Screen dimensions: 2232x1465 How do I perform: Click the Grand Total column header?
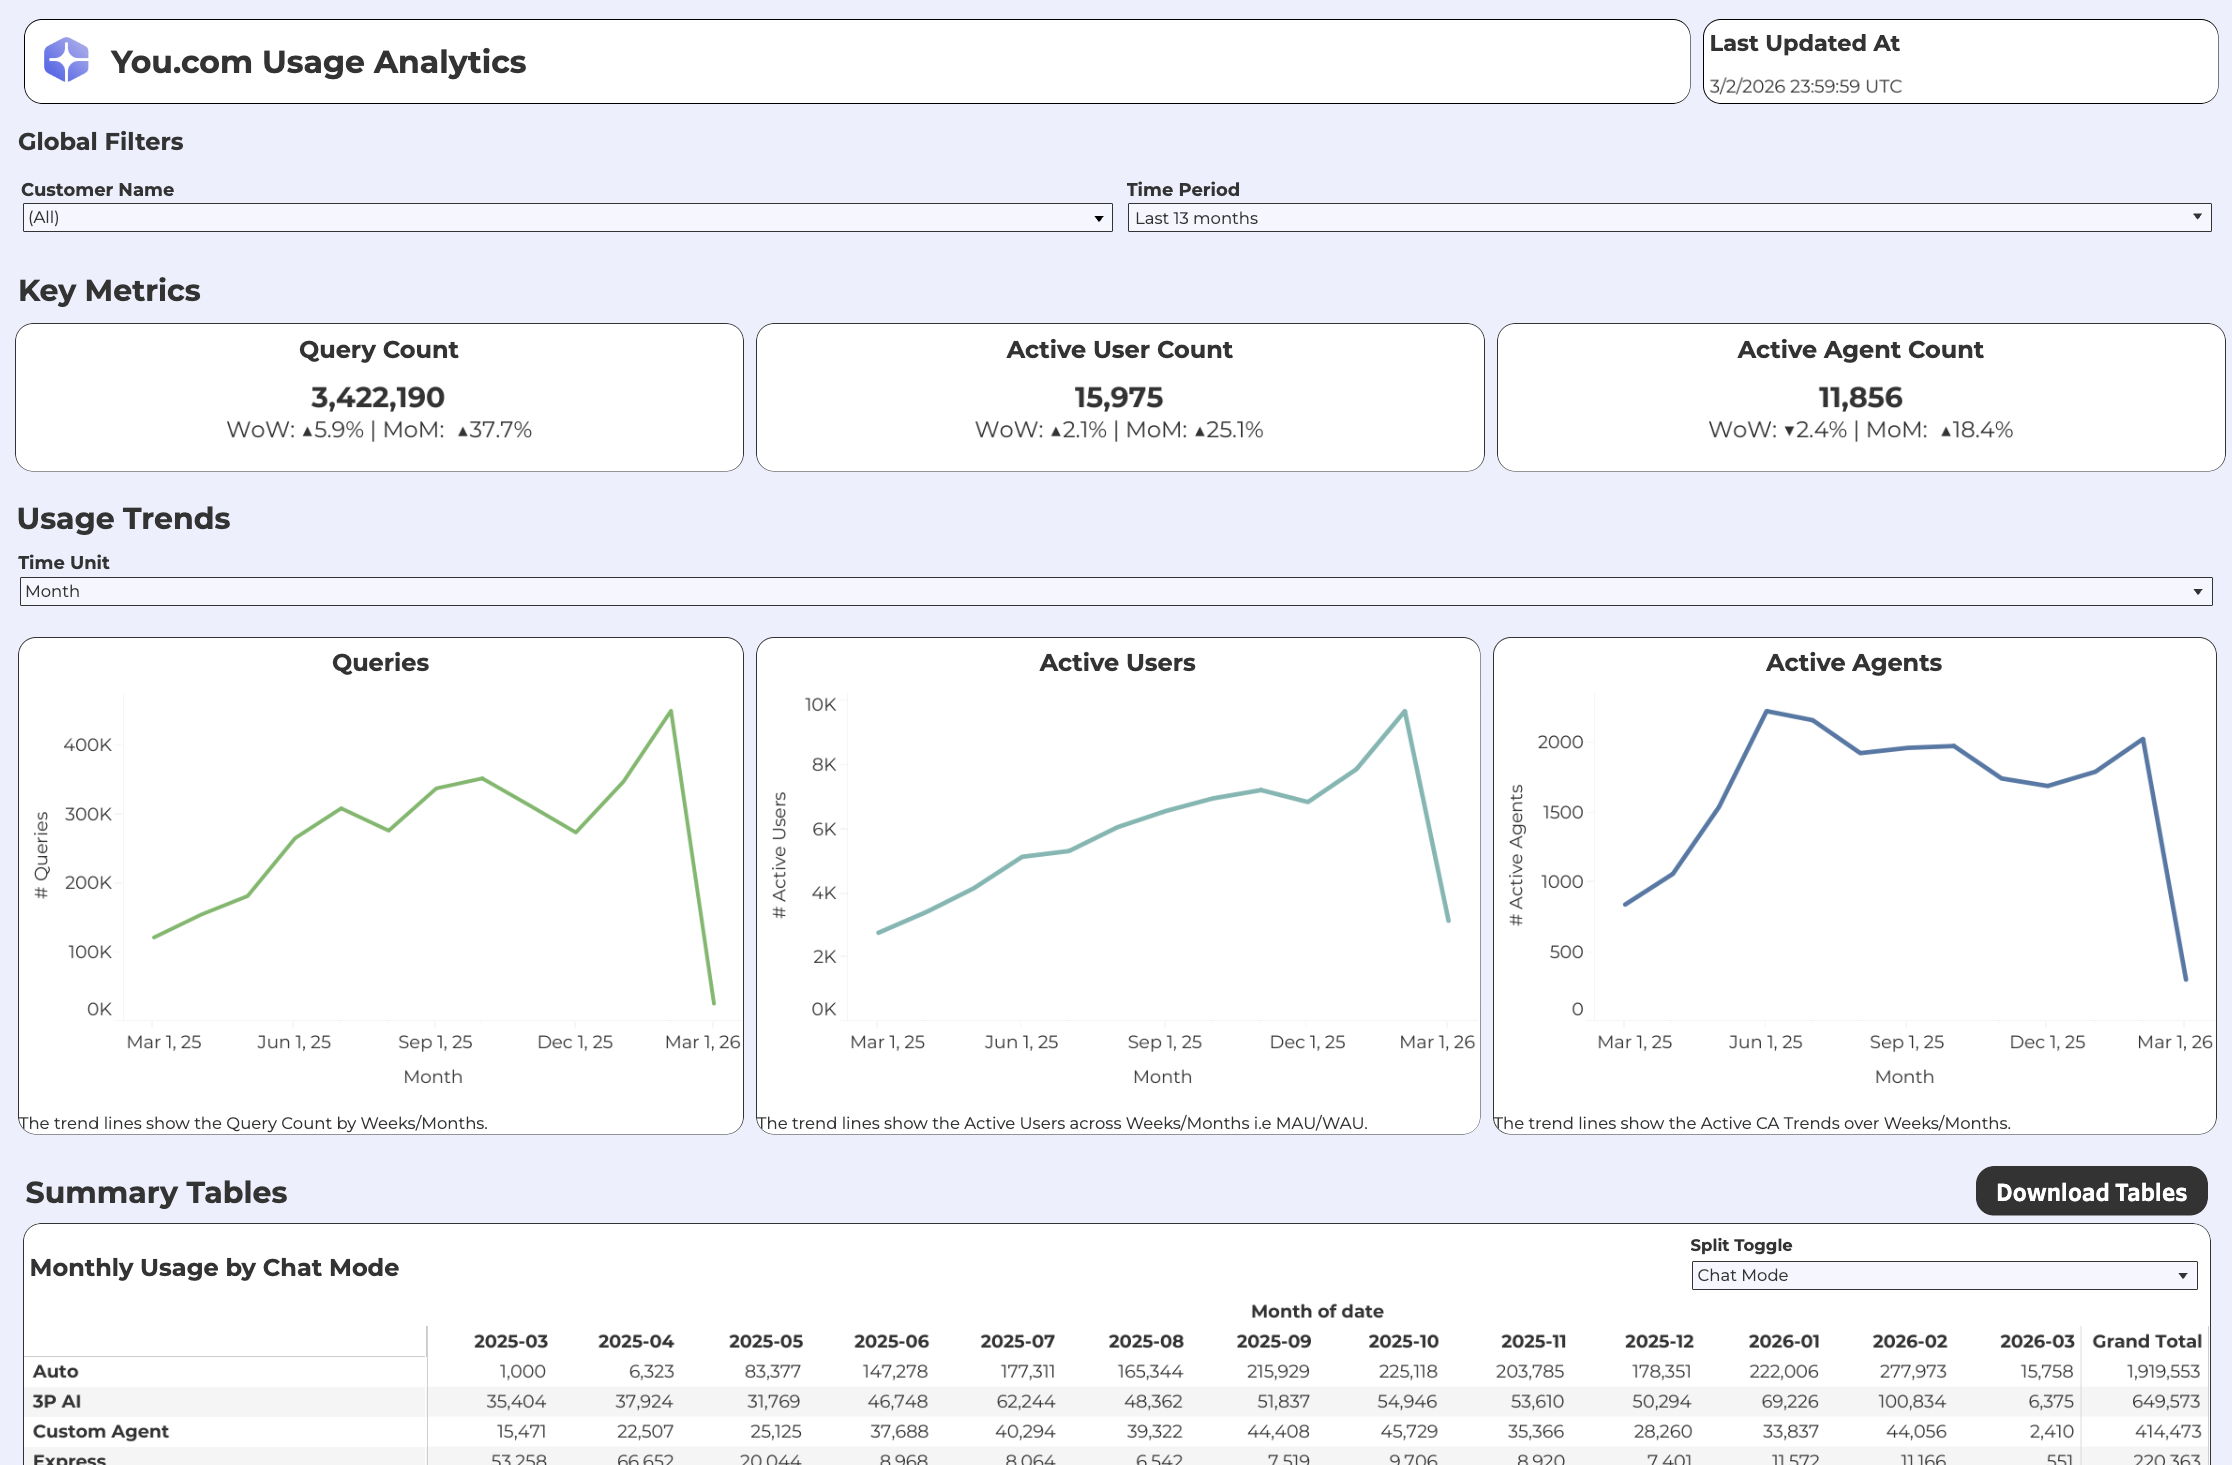2147,1341
